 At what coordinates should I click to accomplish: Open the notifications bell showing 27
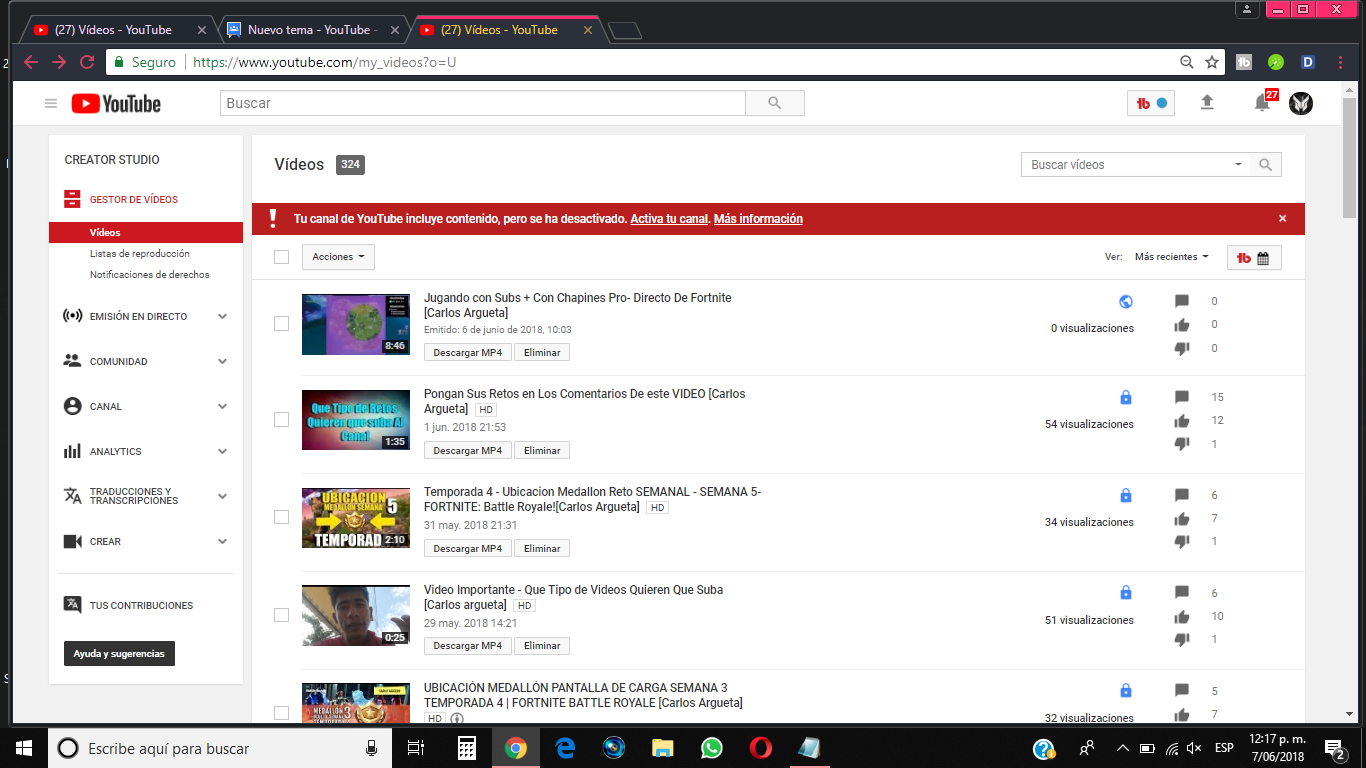1262,102
